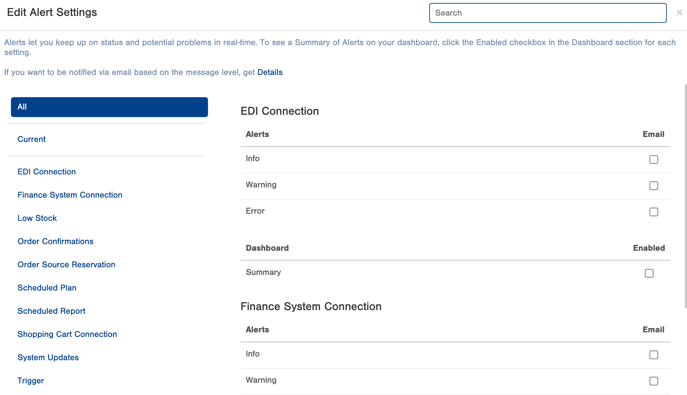Enable EDI Connection dashboard Summary checkbox
The height and width of the screenshot is (395, 687).
[x=649, y=273]
